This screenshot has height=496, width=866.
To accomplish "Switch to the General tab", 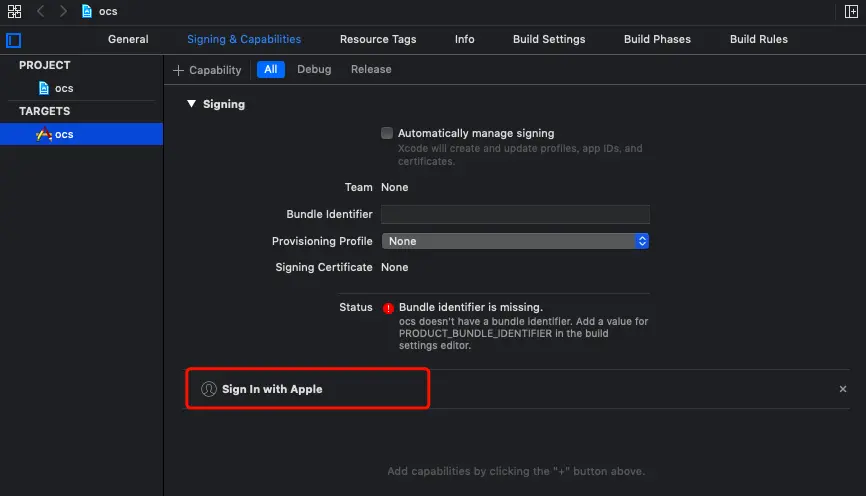I will tap(128, 39).
